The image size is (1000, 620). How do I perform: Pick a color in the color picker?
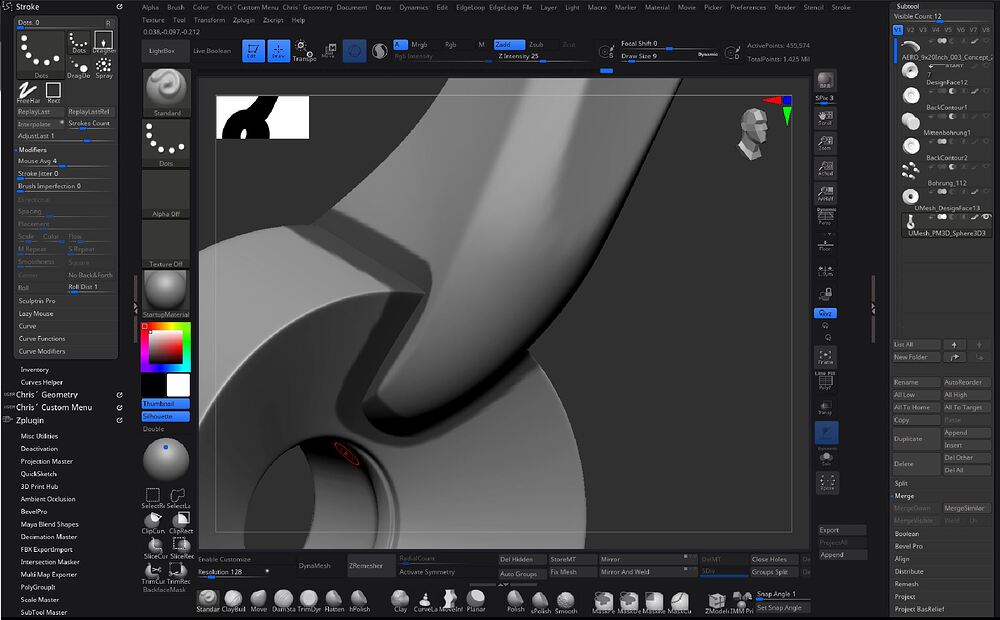point(166,347)
